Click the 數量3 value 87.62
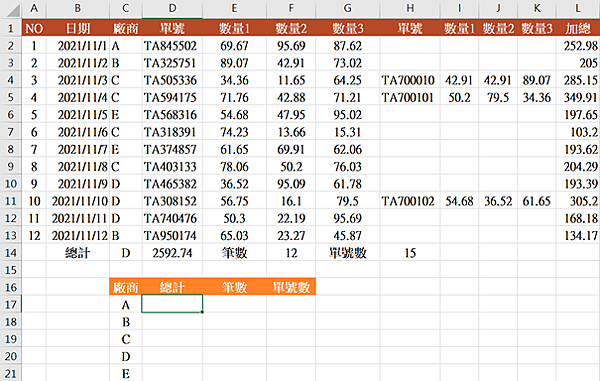The image size is (600, 381). pos(347,46)
